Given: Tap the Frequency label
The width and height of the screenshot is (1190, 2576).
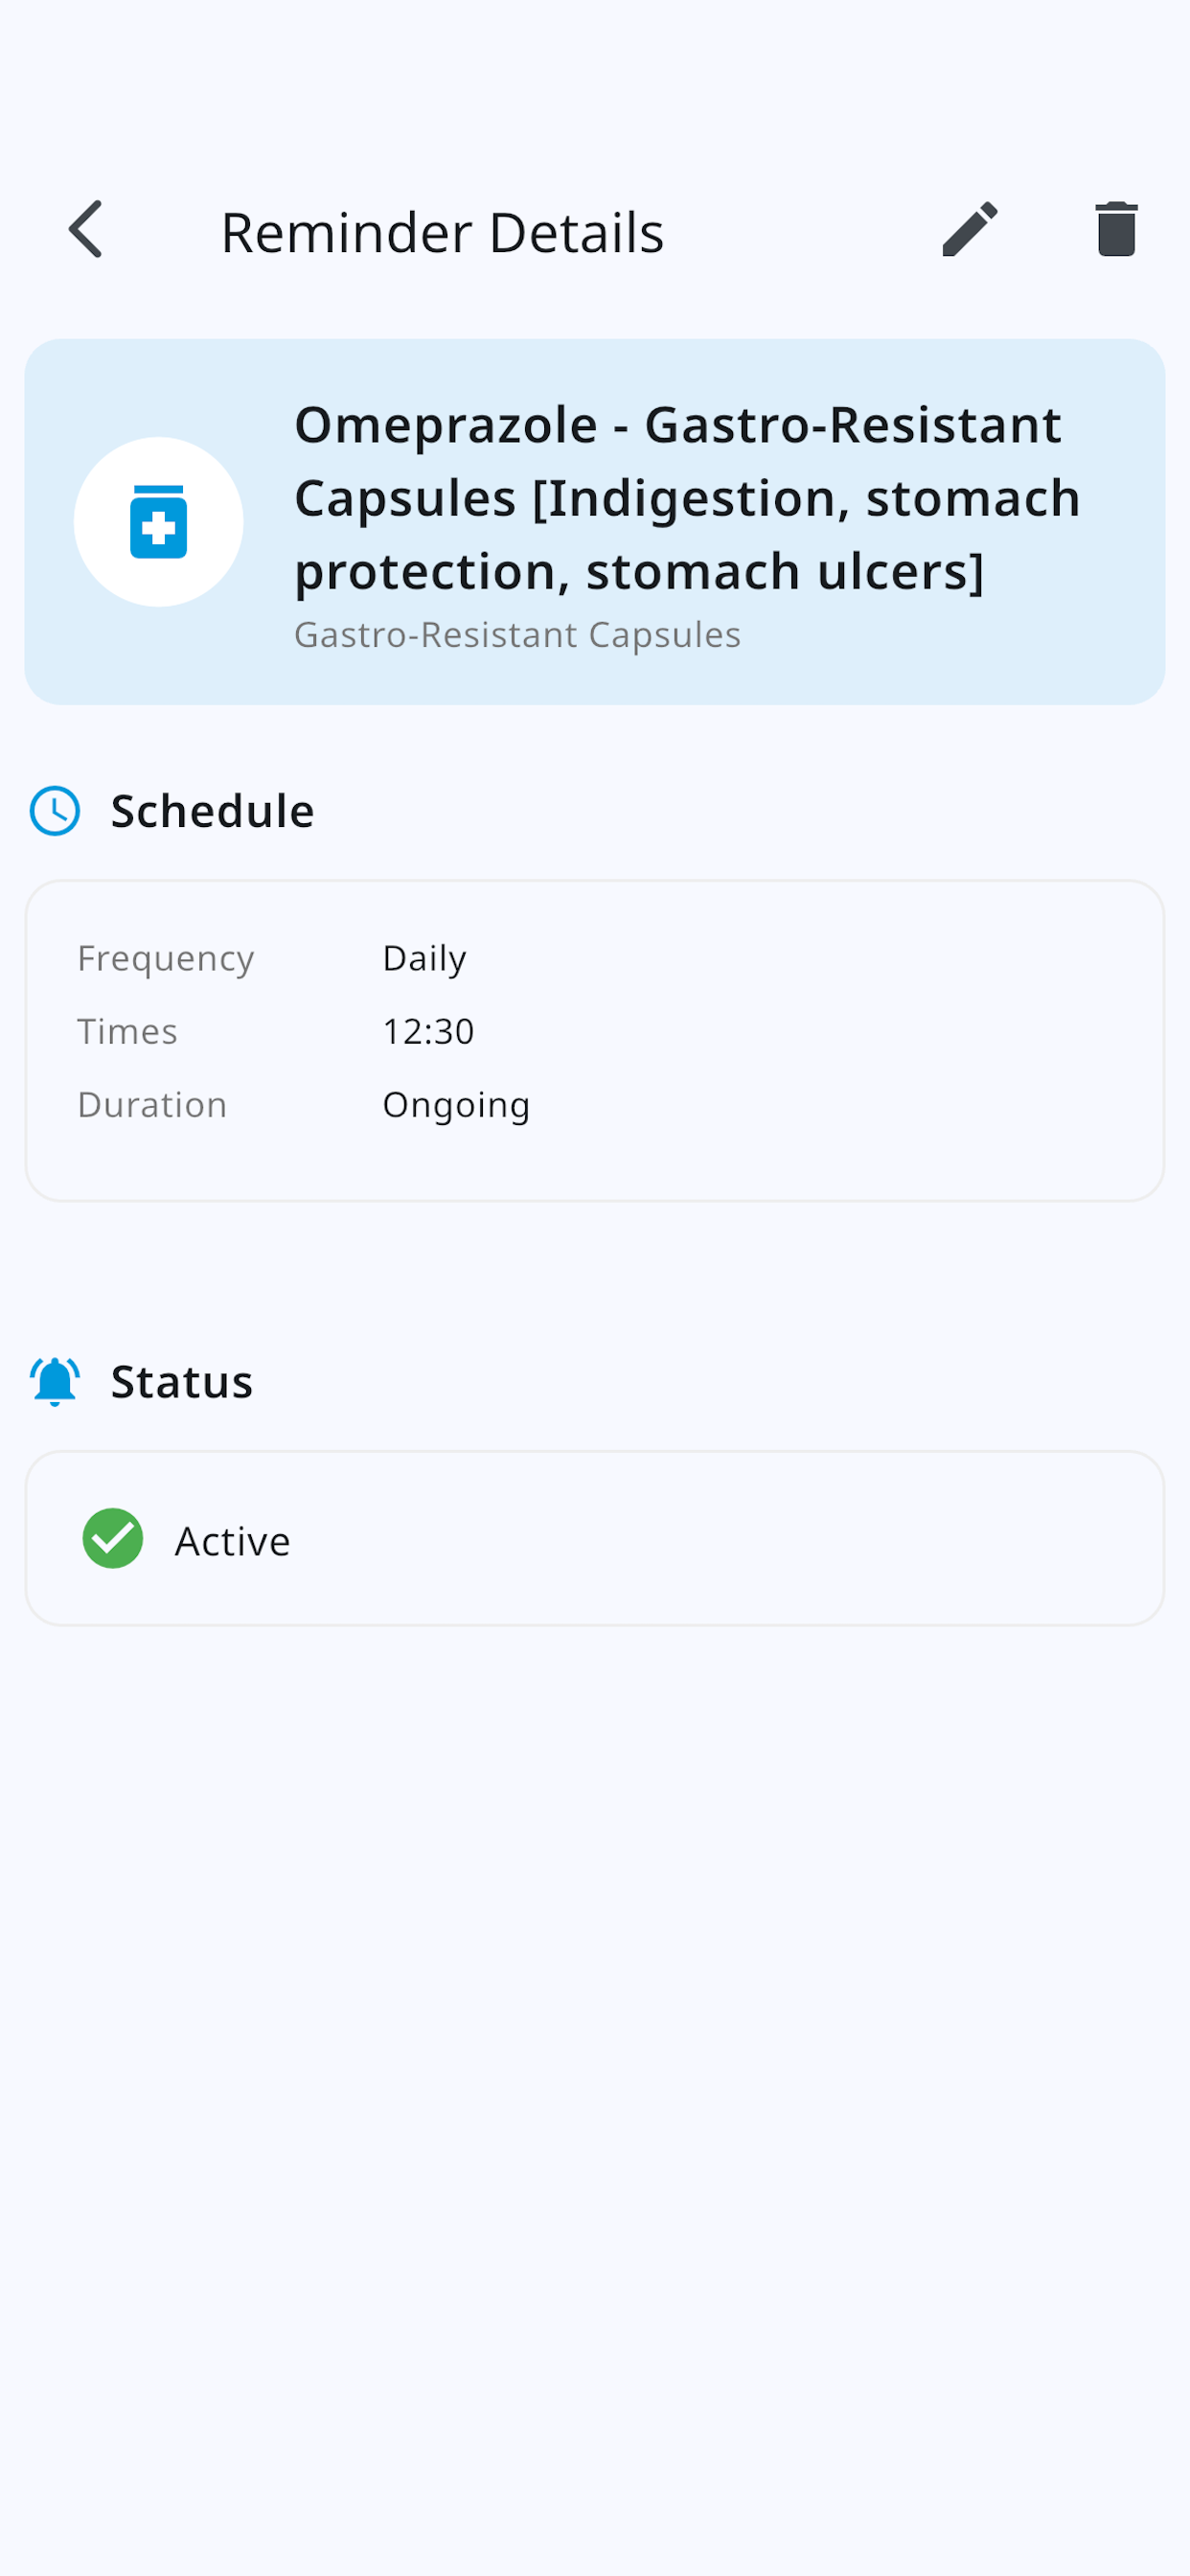Looking at the screenshot, I should [x=166, y=958].
